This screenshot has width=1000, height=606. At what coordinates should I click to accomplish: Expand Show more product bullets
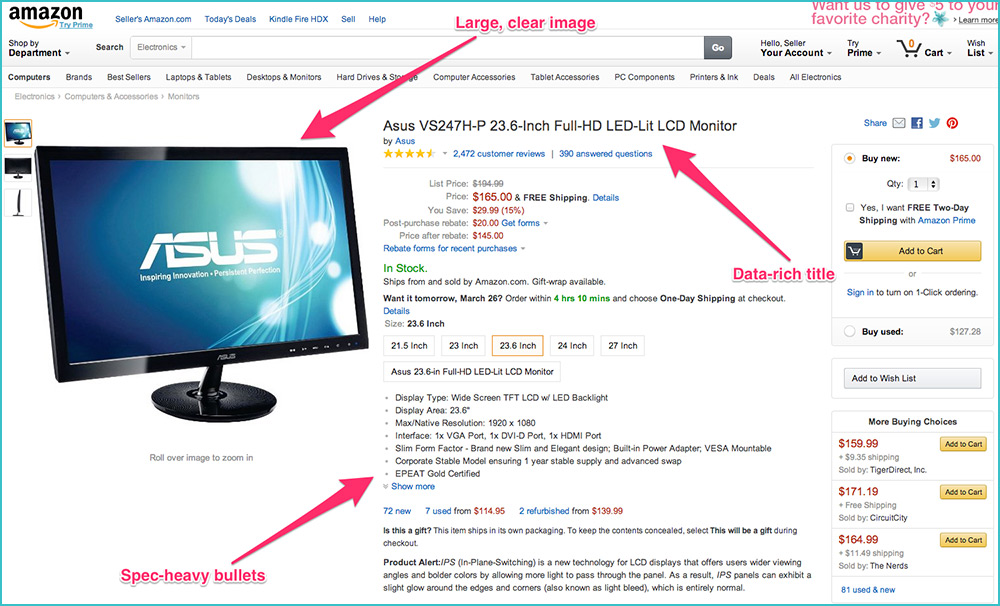pos(413,486)
